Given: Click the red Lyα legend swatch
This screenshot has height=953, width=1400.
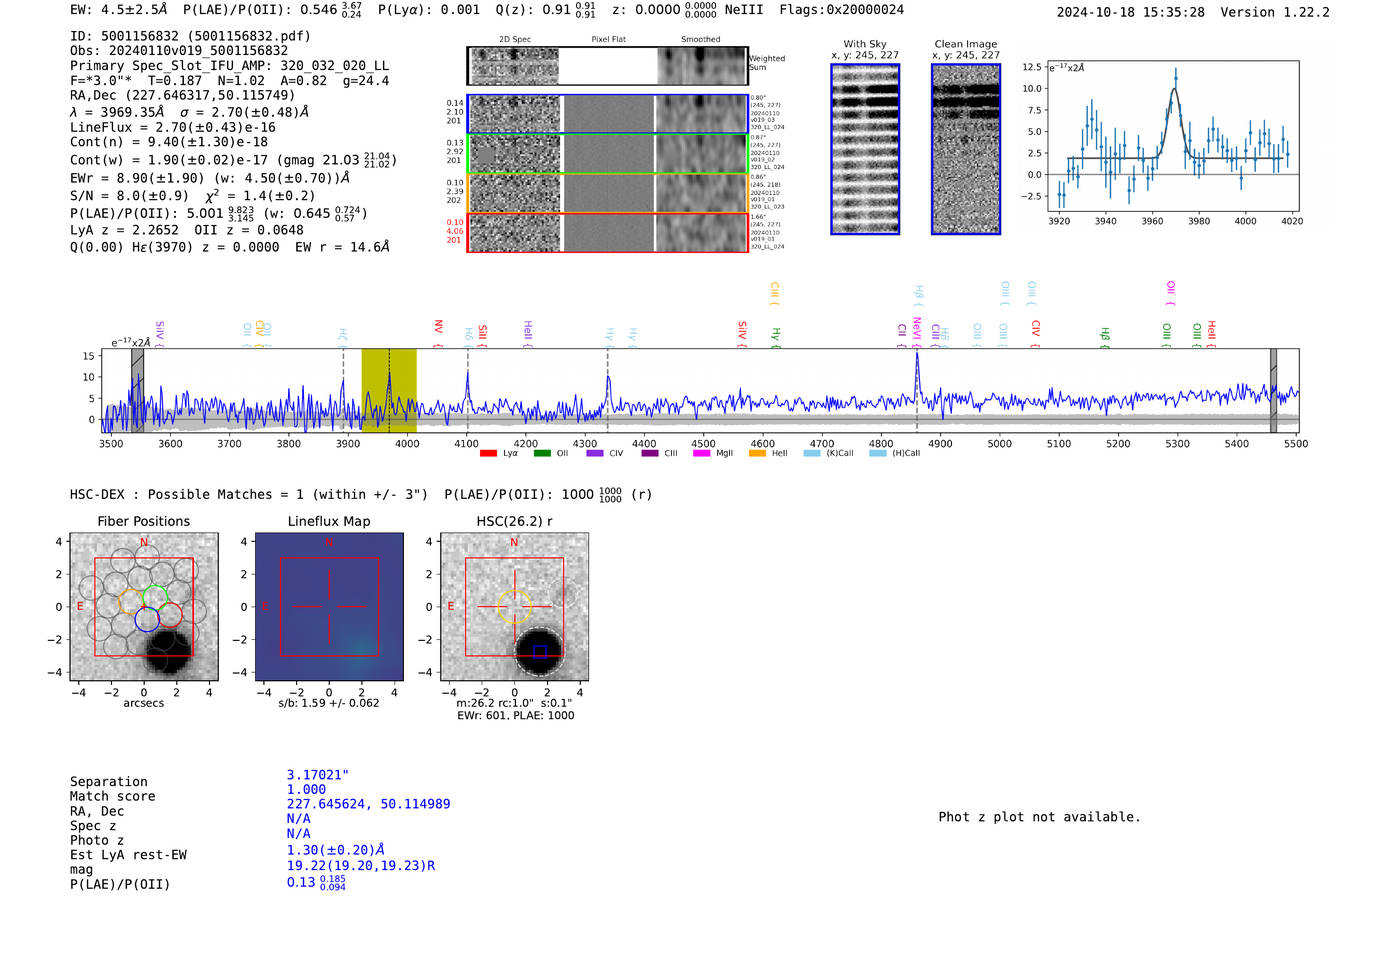Looking at the screenshot, I should point(488,453).
